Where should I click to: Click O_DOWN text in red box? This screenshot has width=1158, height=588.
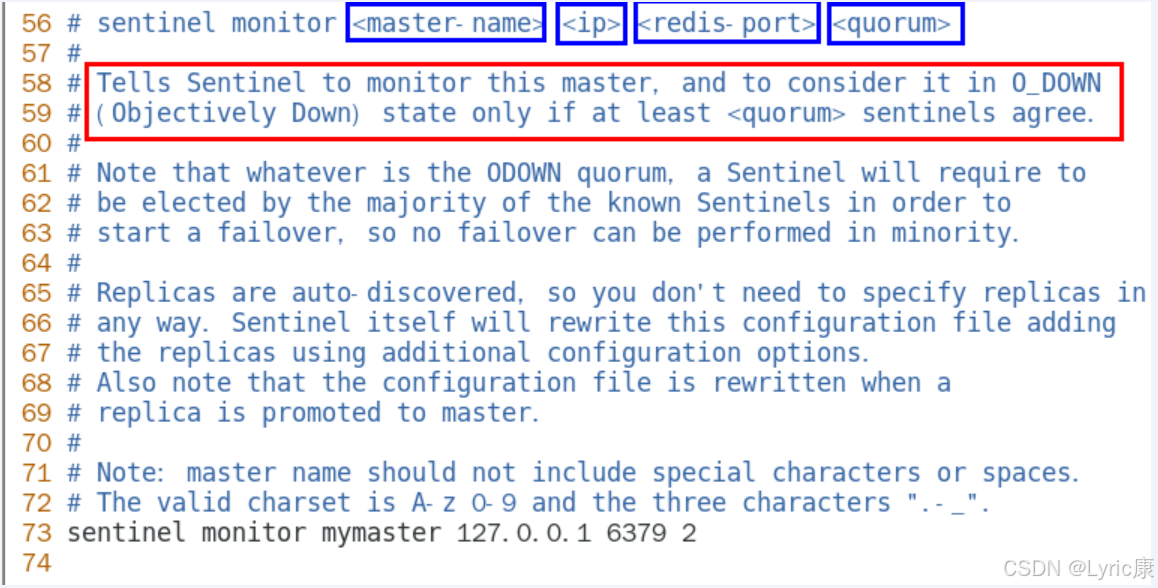point(1056,83)
